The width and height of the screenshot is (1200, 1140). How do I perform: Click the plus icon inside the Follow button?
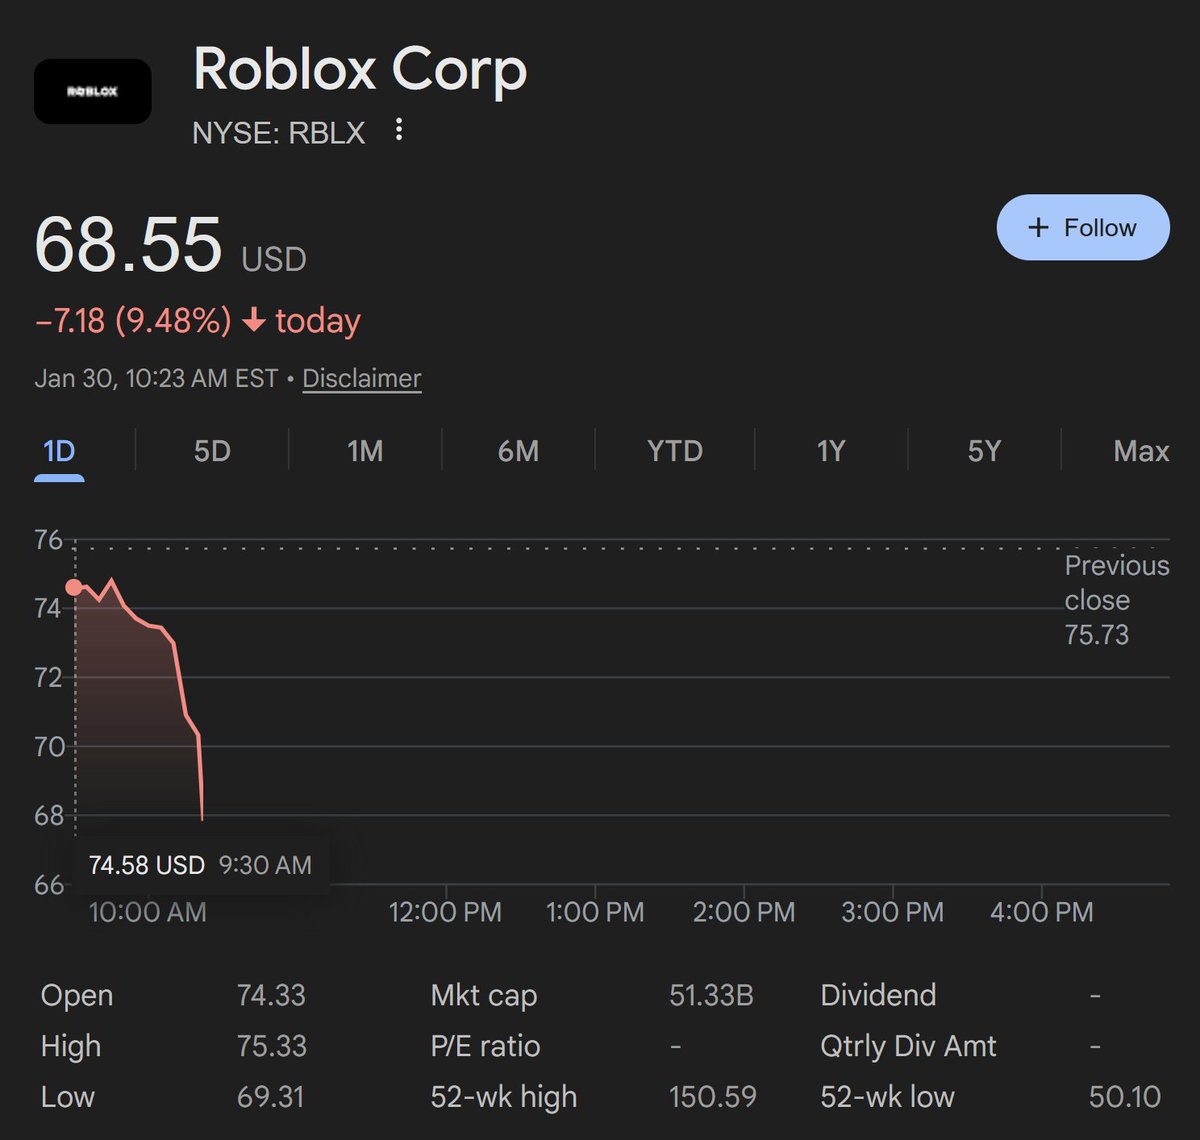[1037, 227]
